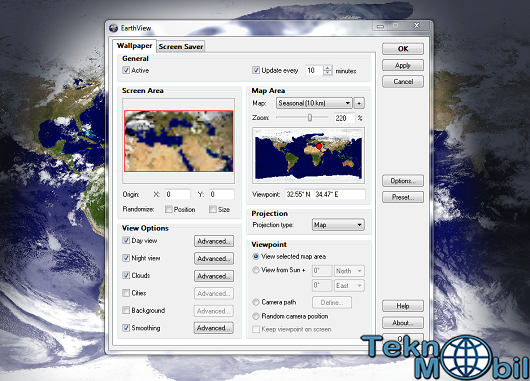Screen dimensions: 530x381
Task: Toggle Randomize Position checkbox
Action: 169,209
